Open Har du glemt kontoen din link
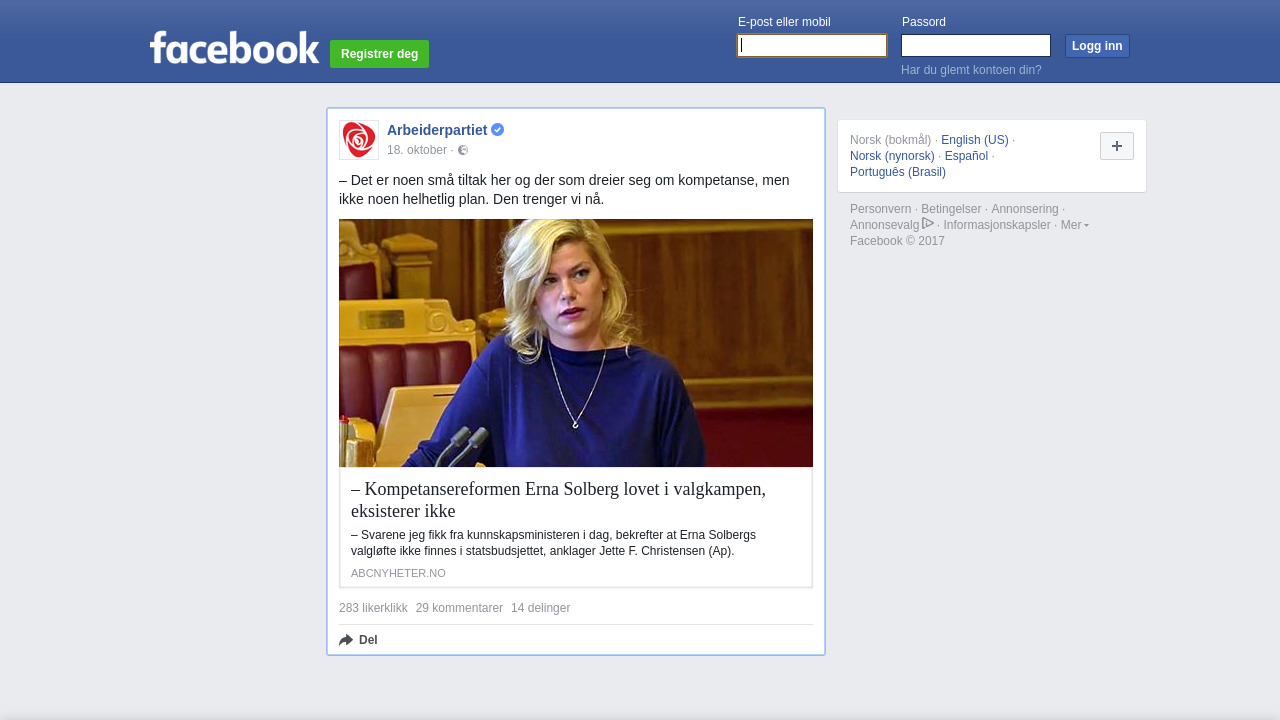1280x720 pixels. (971, 70)
